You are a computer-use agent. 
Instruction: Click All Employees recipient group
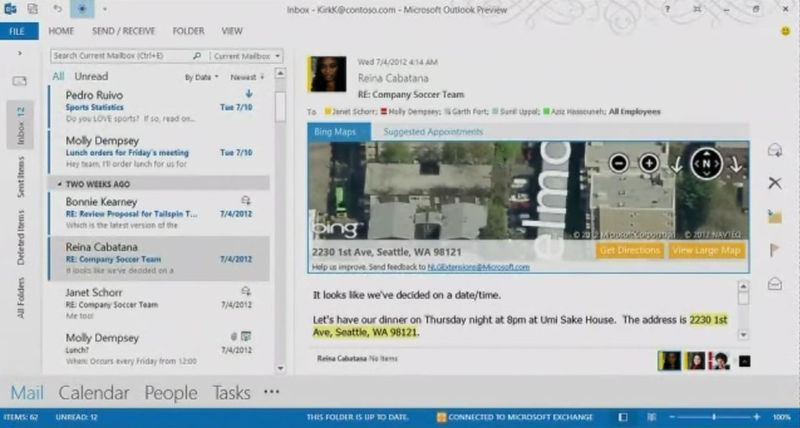coord(635,111)
